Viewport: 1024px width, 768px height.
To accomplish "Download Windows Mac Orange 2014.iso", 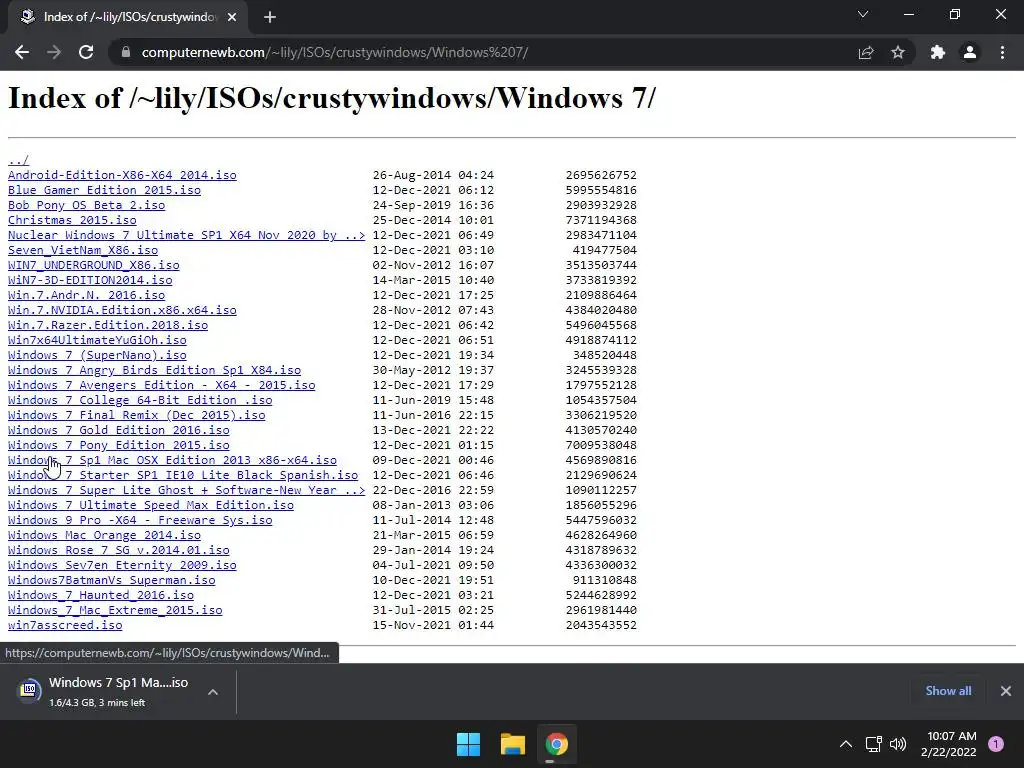I will [104, 536].
